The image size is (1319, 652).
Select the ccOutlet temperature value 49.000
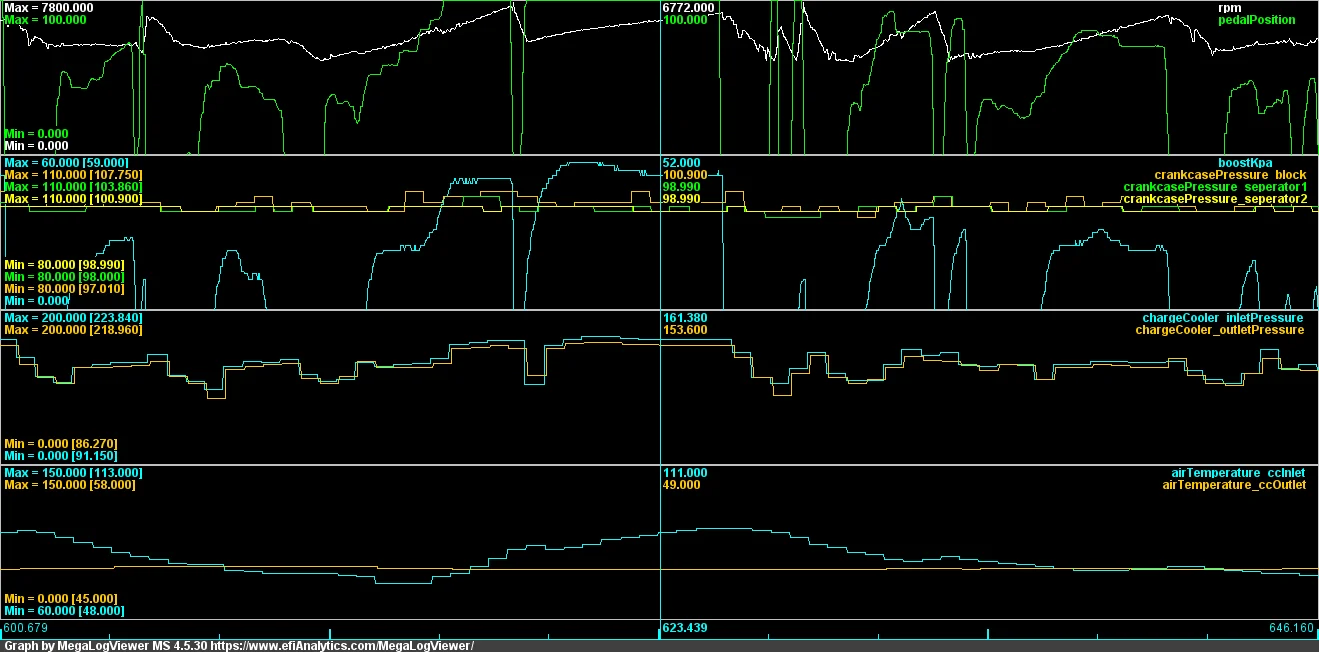(x=681, y=485)
